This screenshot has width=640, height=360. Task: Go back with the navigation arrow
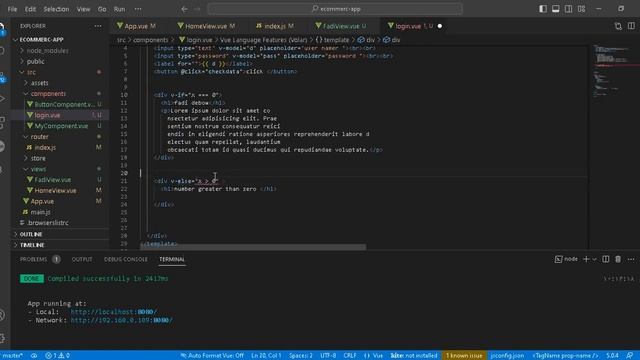click(x=184, y=9)
